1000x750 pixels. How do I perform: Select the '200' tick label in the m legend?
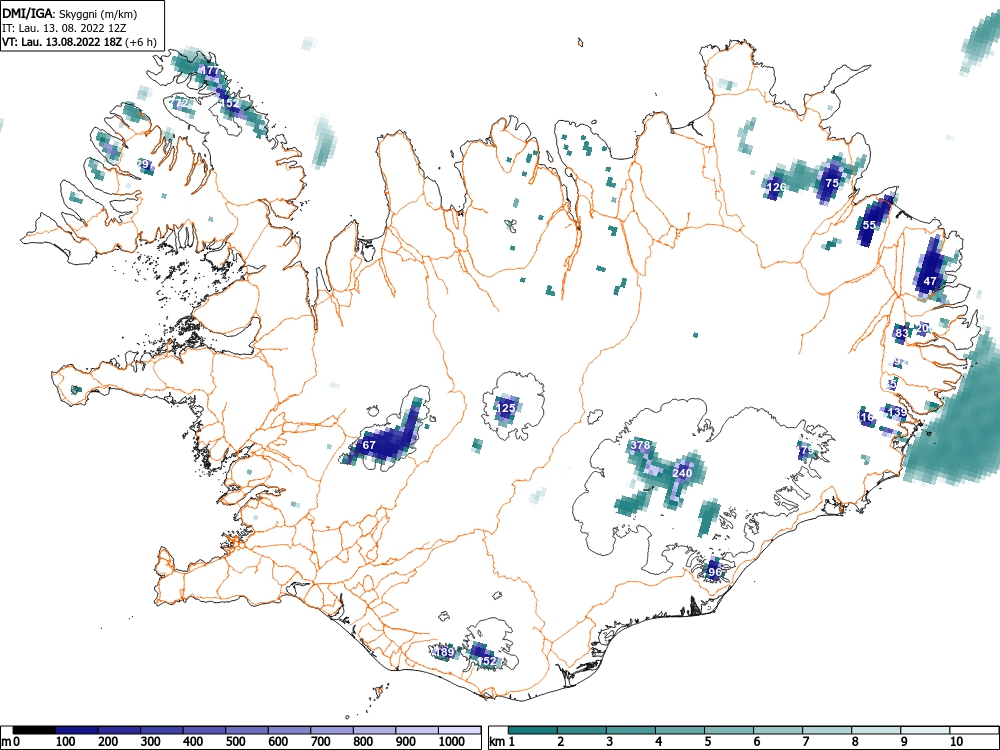point(108,742)
